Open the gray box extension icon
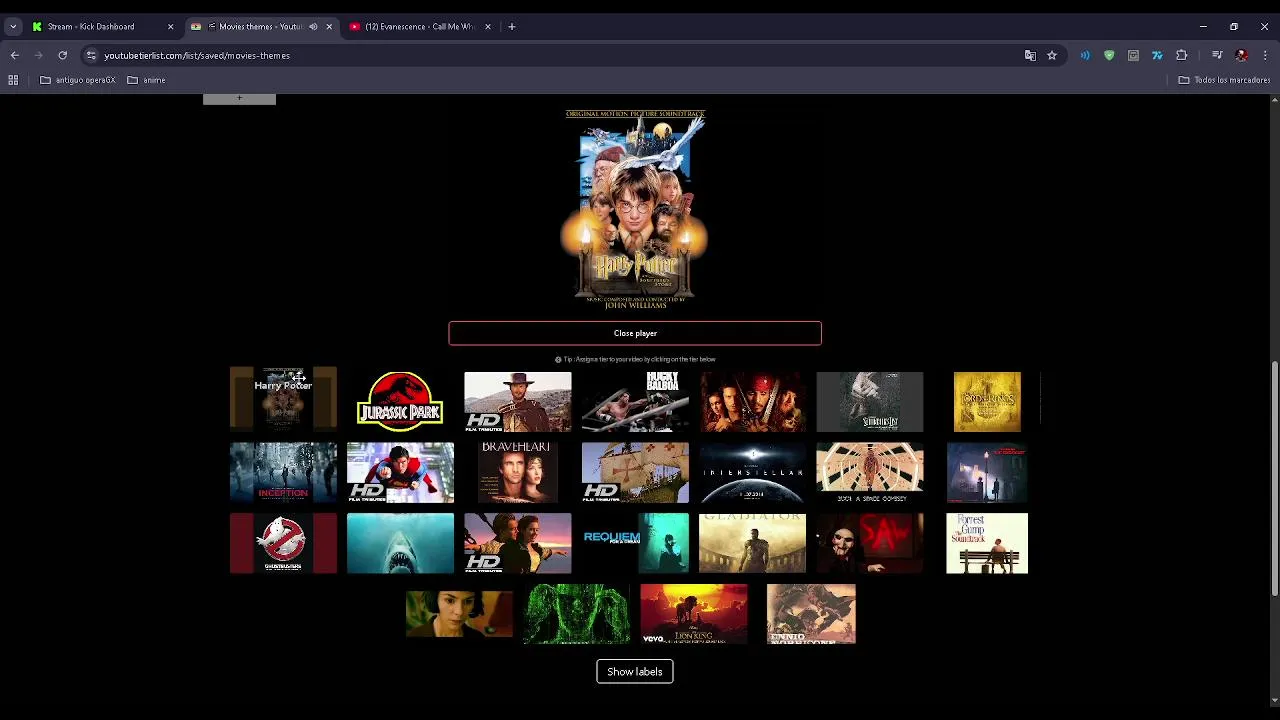 (x=1133, y=56)
